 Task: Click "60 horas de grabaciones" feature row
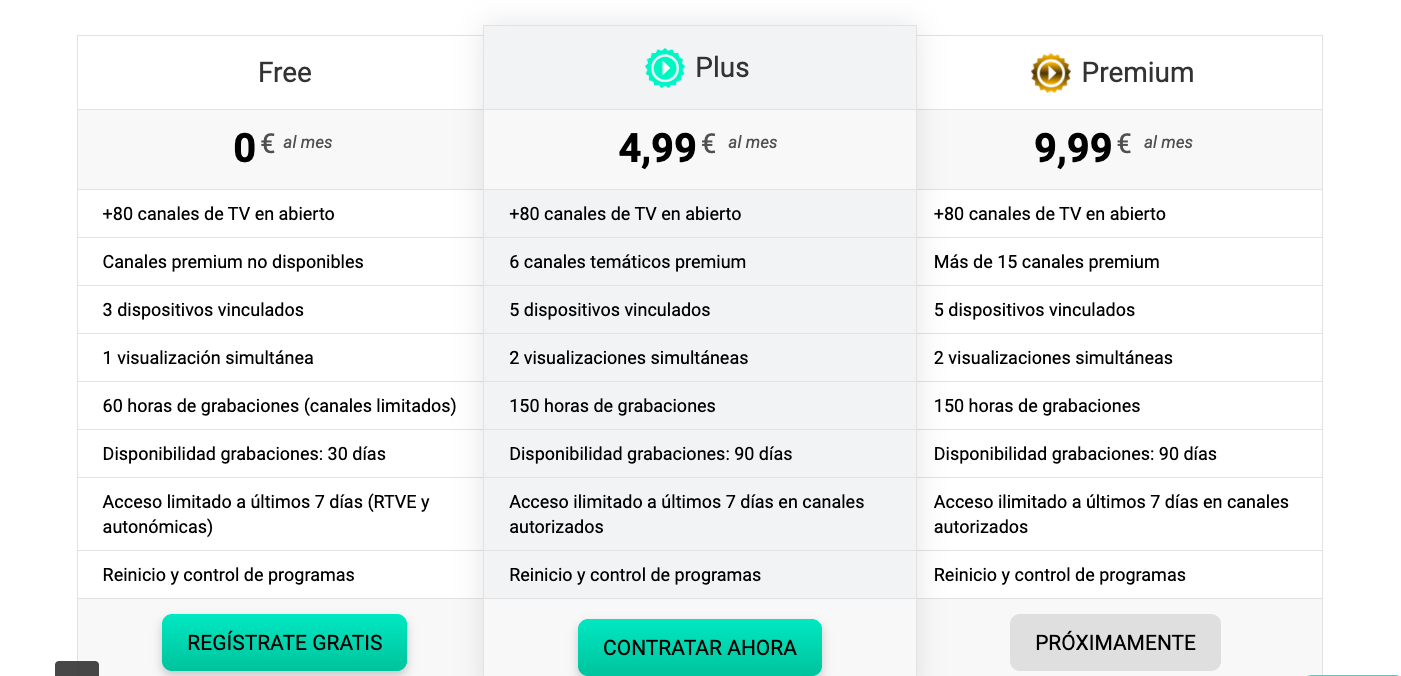279,406
